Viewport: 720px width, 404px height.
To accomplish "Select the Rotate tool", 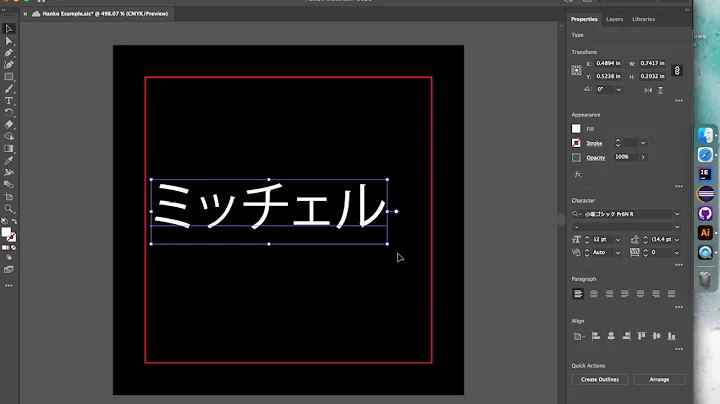I will [9, 112].
